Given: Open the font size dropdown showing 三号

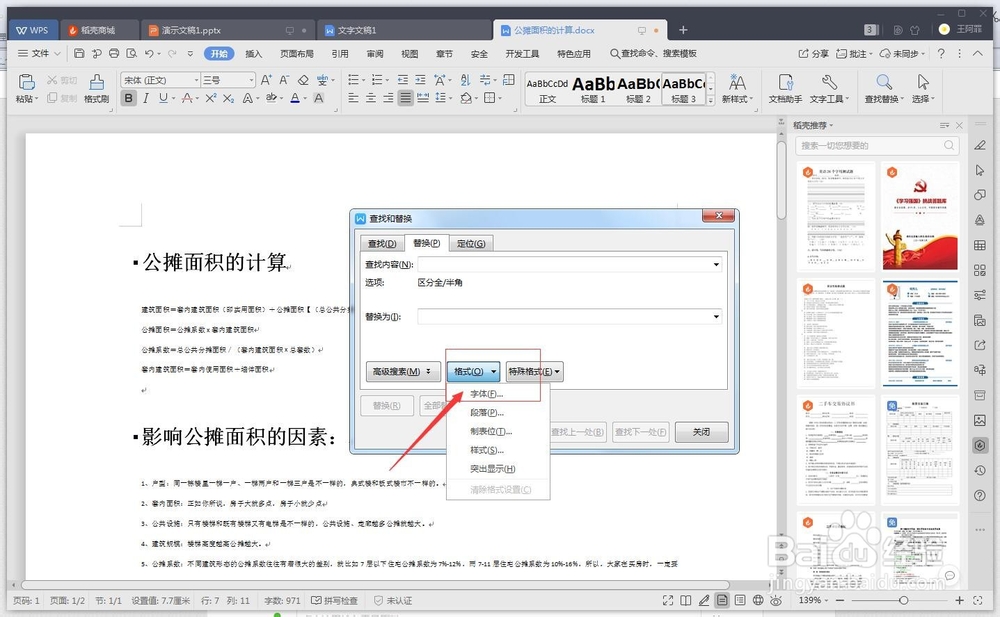Looking at the screenshot, I should point(251,79).
